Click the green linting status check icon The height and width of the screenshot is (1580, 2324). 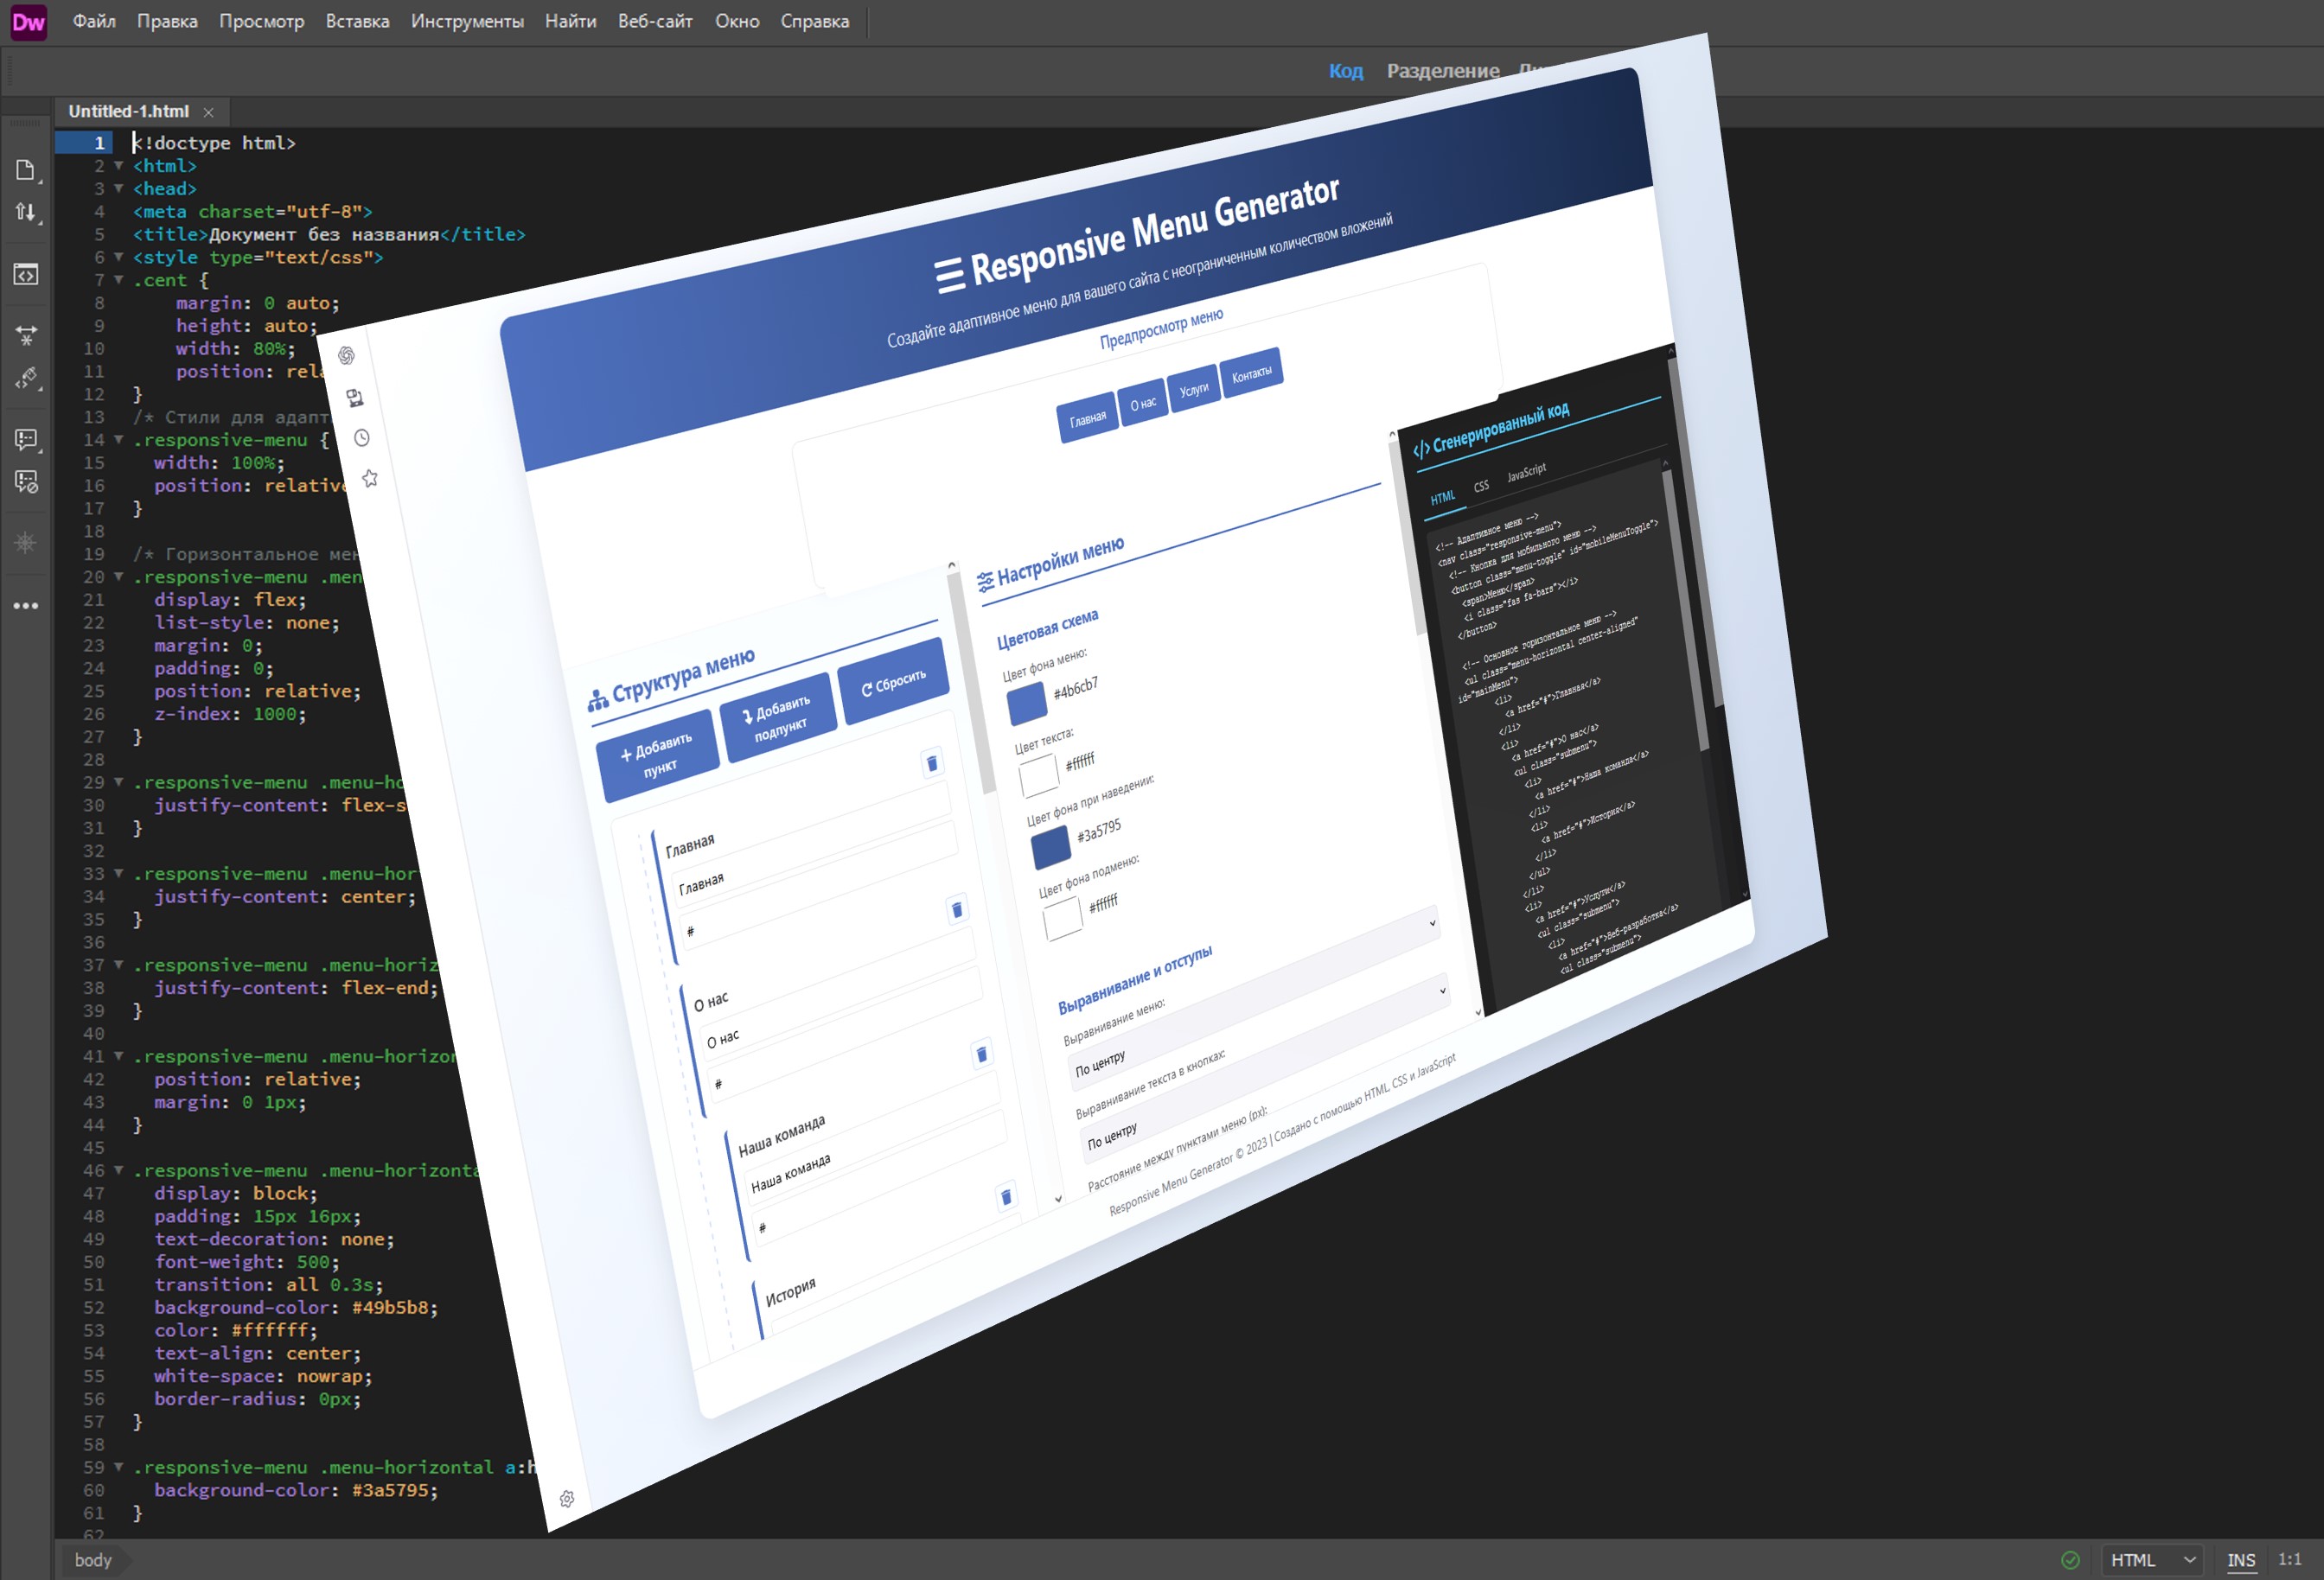(x=2070, y=1560)
